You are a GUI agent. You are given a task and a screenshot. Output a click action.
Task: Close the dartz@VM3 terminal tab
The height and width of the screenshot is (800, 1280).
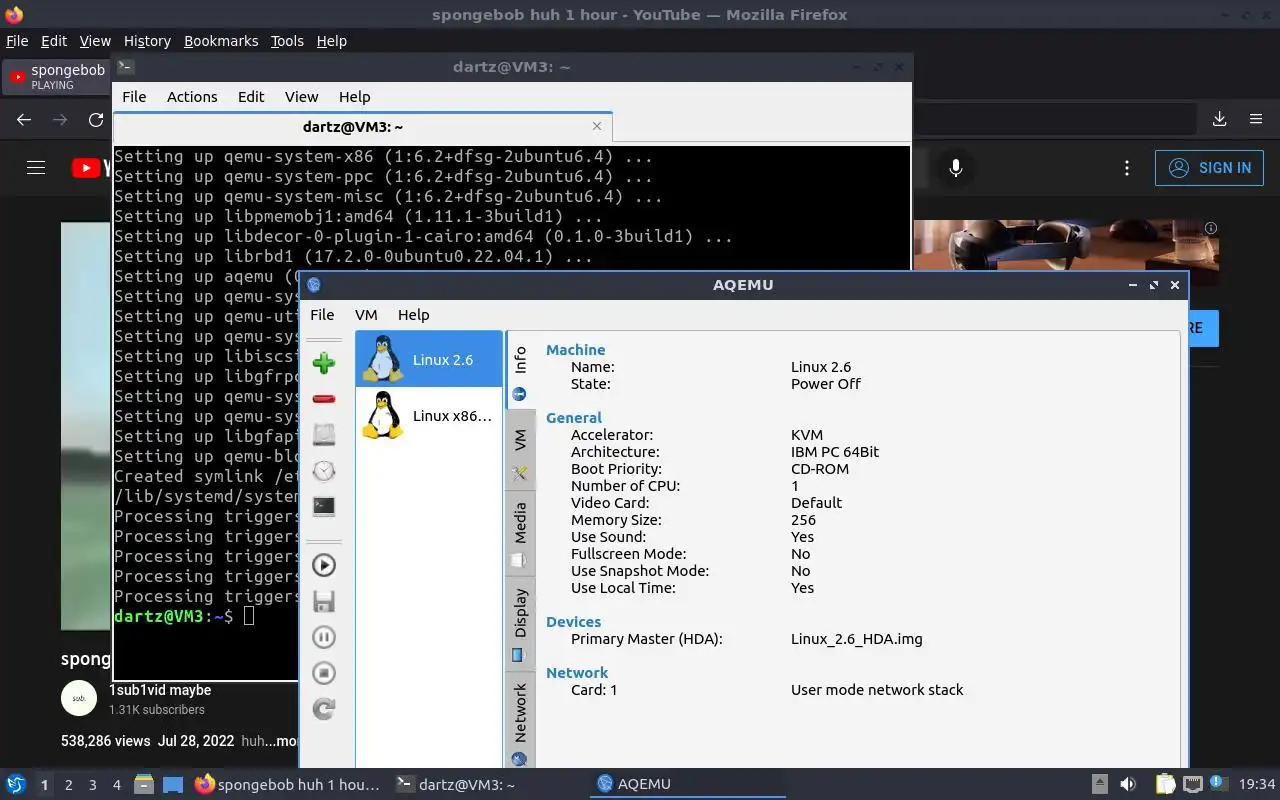597,126
